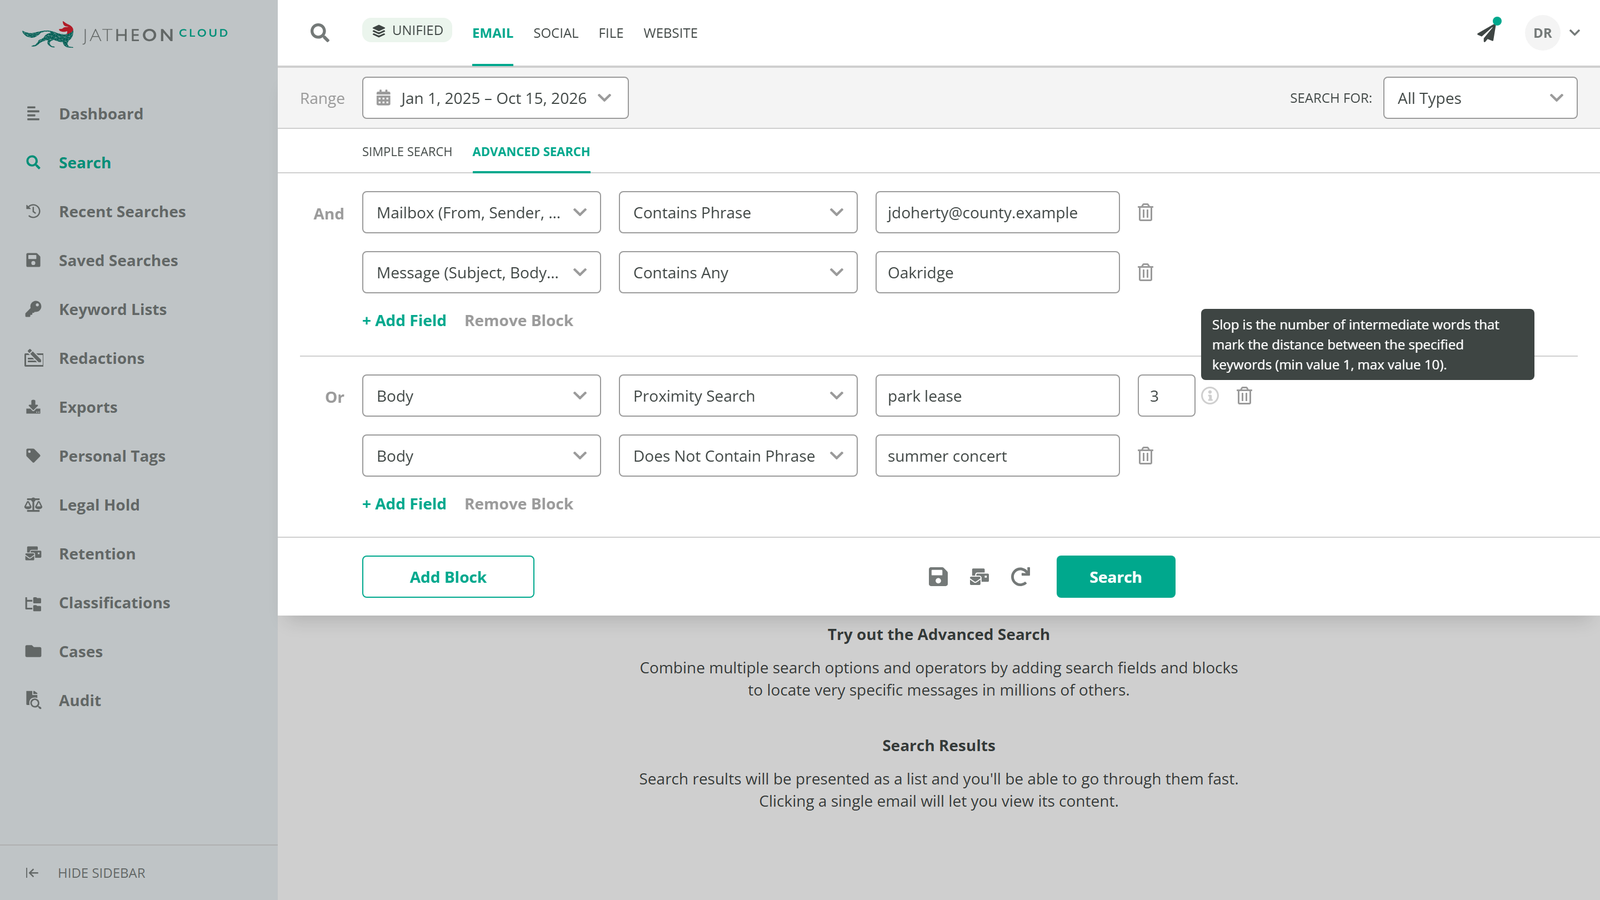1600x900 pixels.
Task: Open the Mailbox (From, Sender field dropdown
Action: pos(481,212)
